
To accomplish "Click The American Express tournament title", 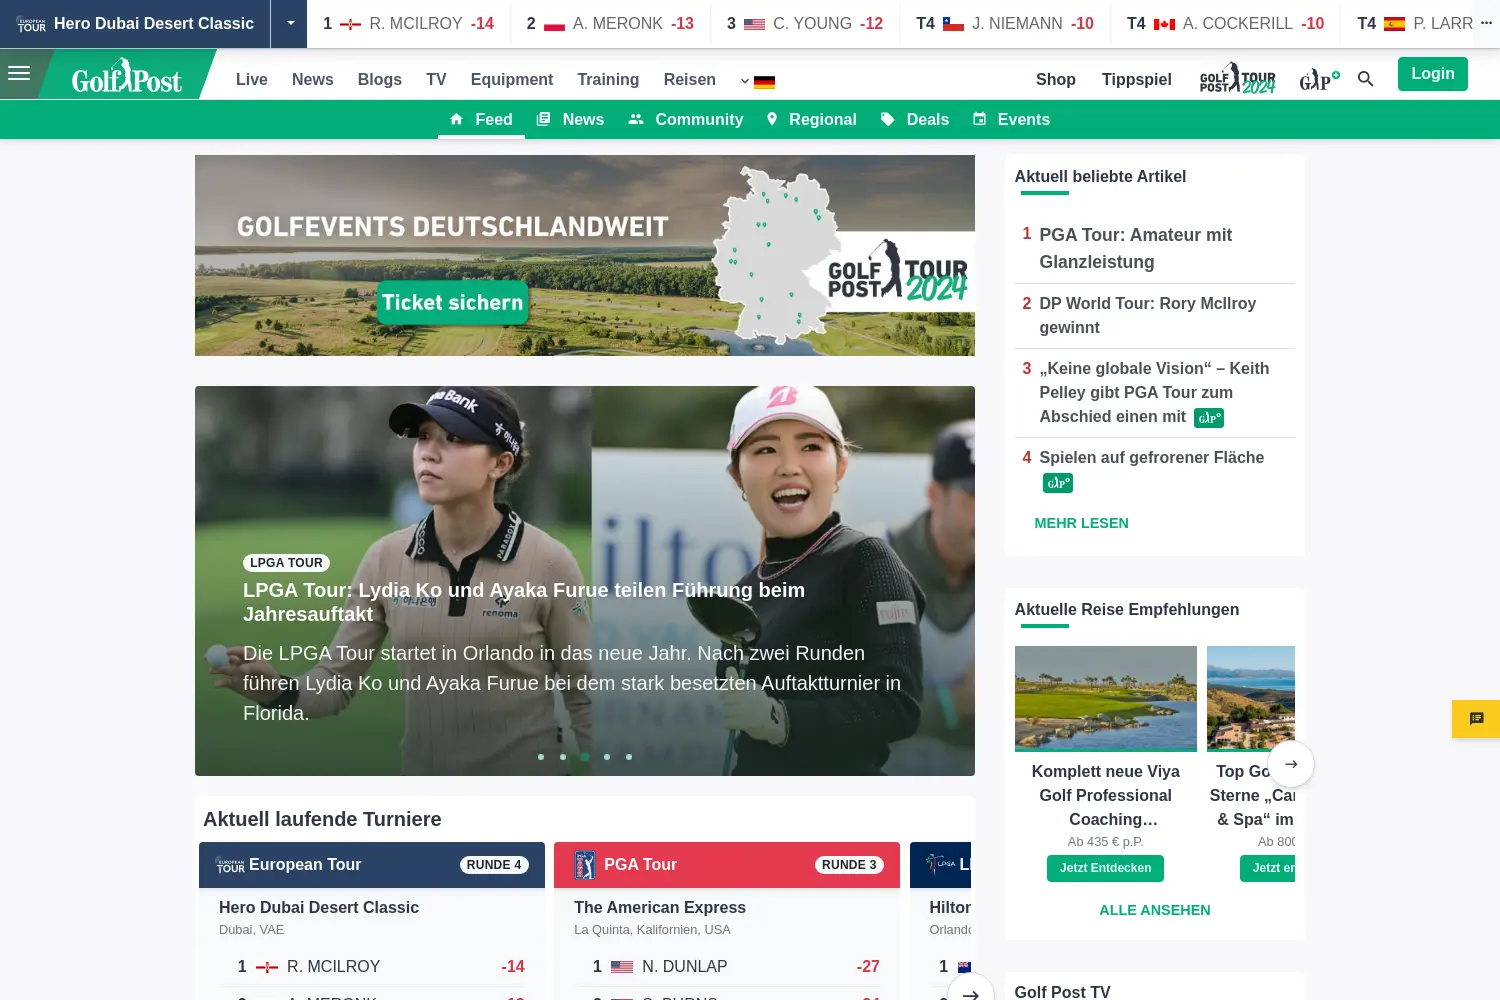I will [660, 907].
